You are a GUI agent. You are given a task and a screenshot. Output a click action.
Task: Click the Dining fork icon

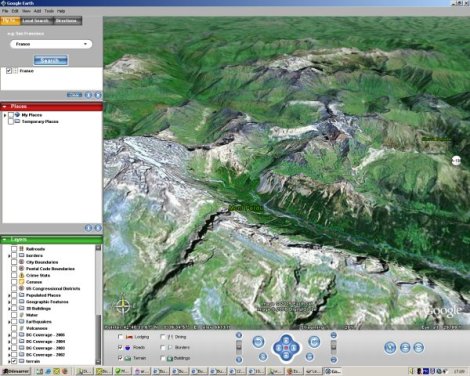[x=170, y=337]
